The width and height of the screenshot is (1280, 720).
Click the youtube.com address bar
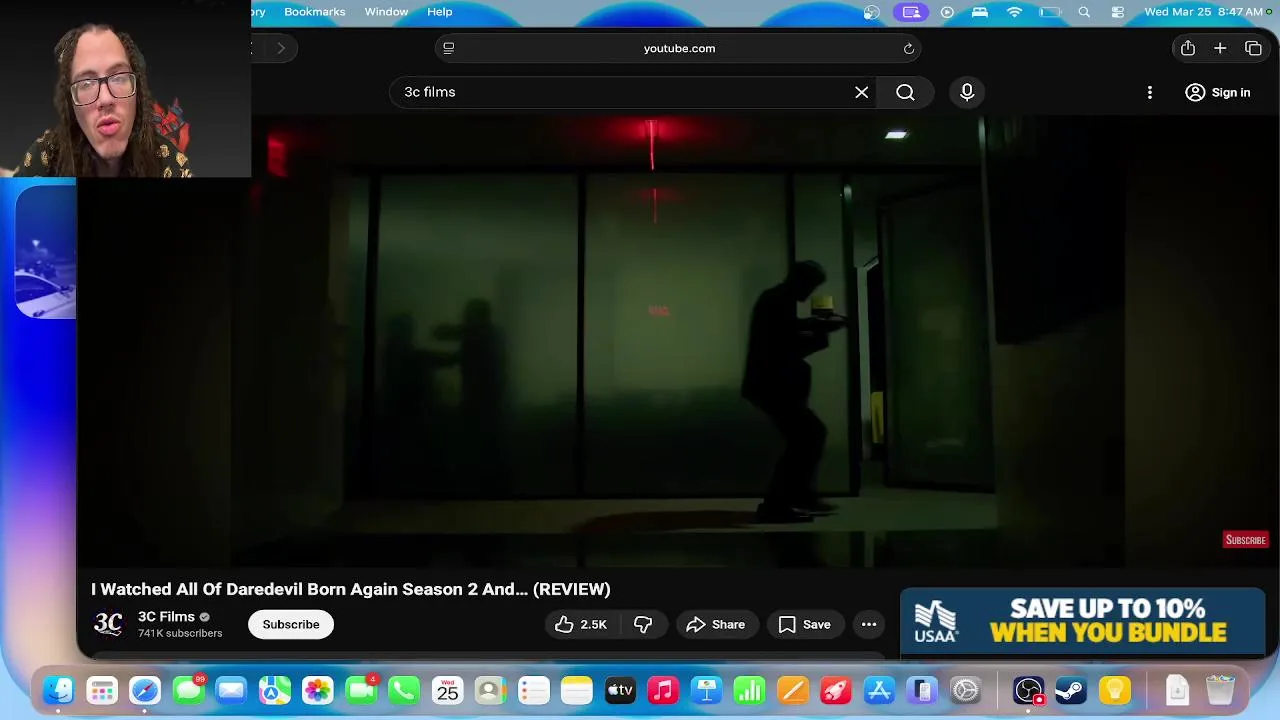click(x=678, y=48)
